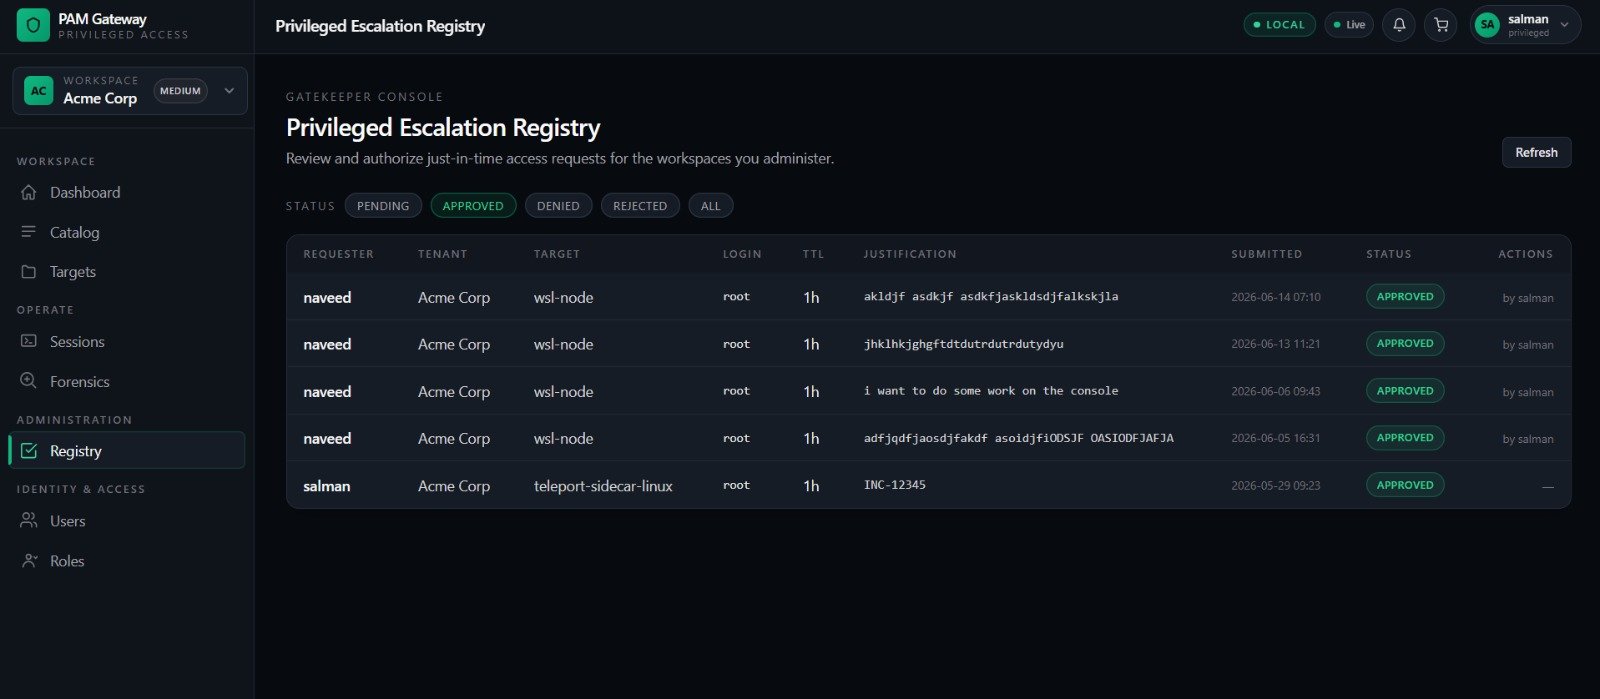Click the LOCAL environment badge
The width and height of the screenshot is (1600, 699).
1279,25
